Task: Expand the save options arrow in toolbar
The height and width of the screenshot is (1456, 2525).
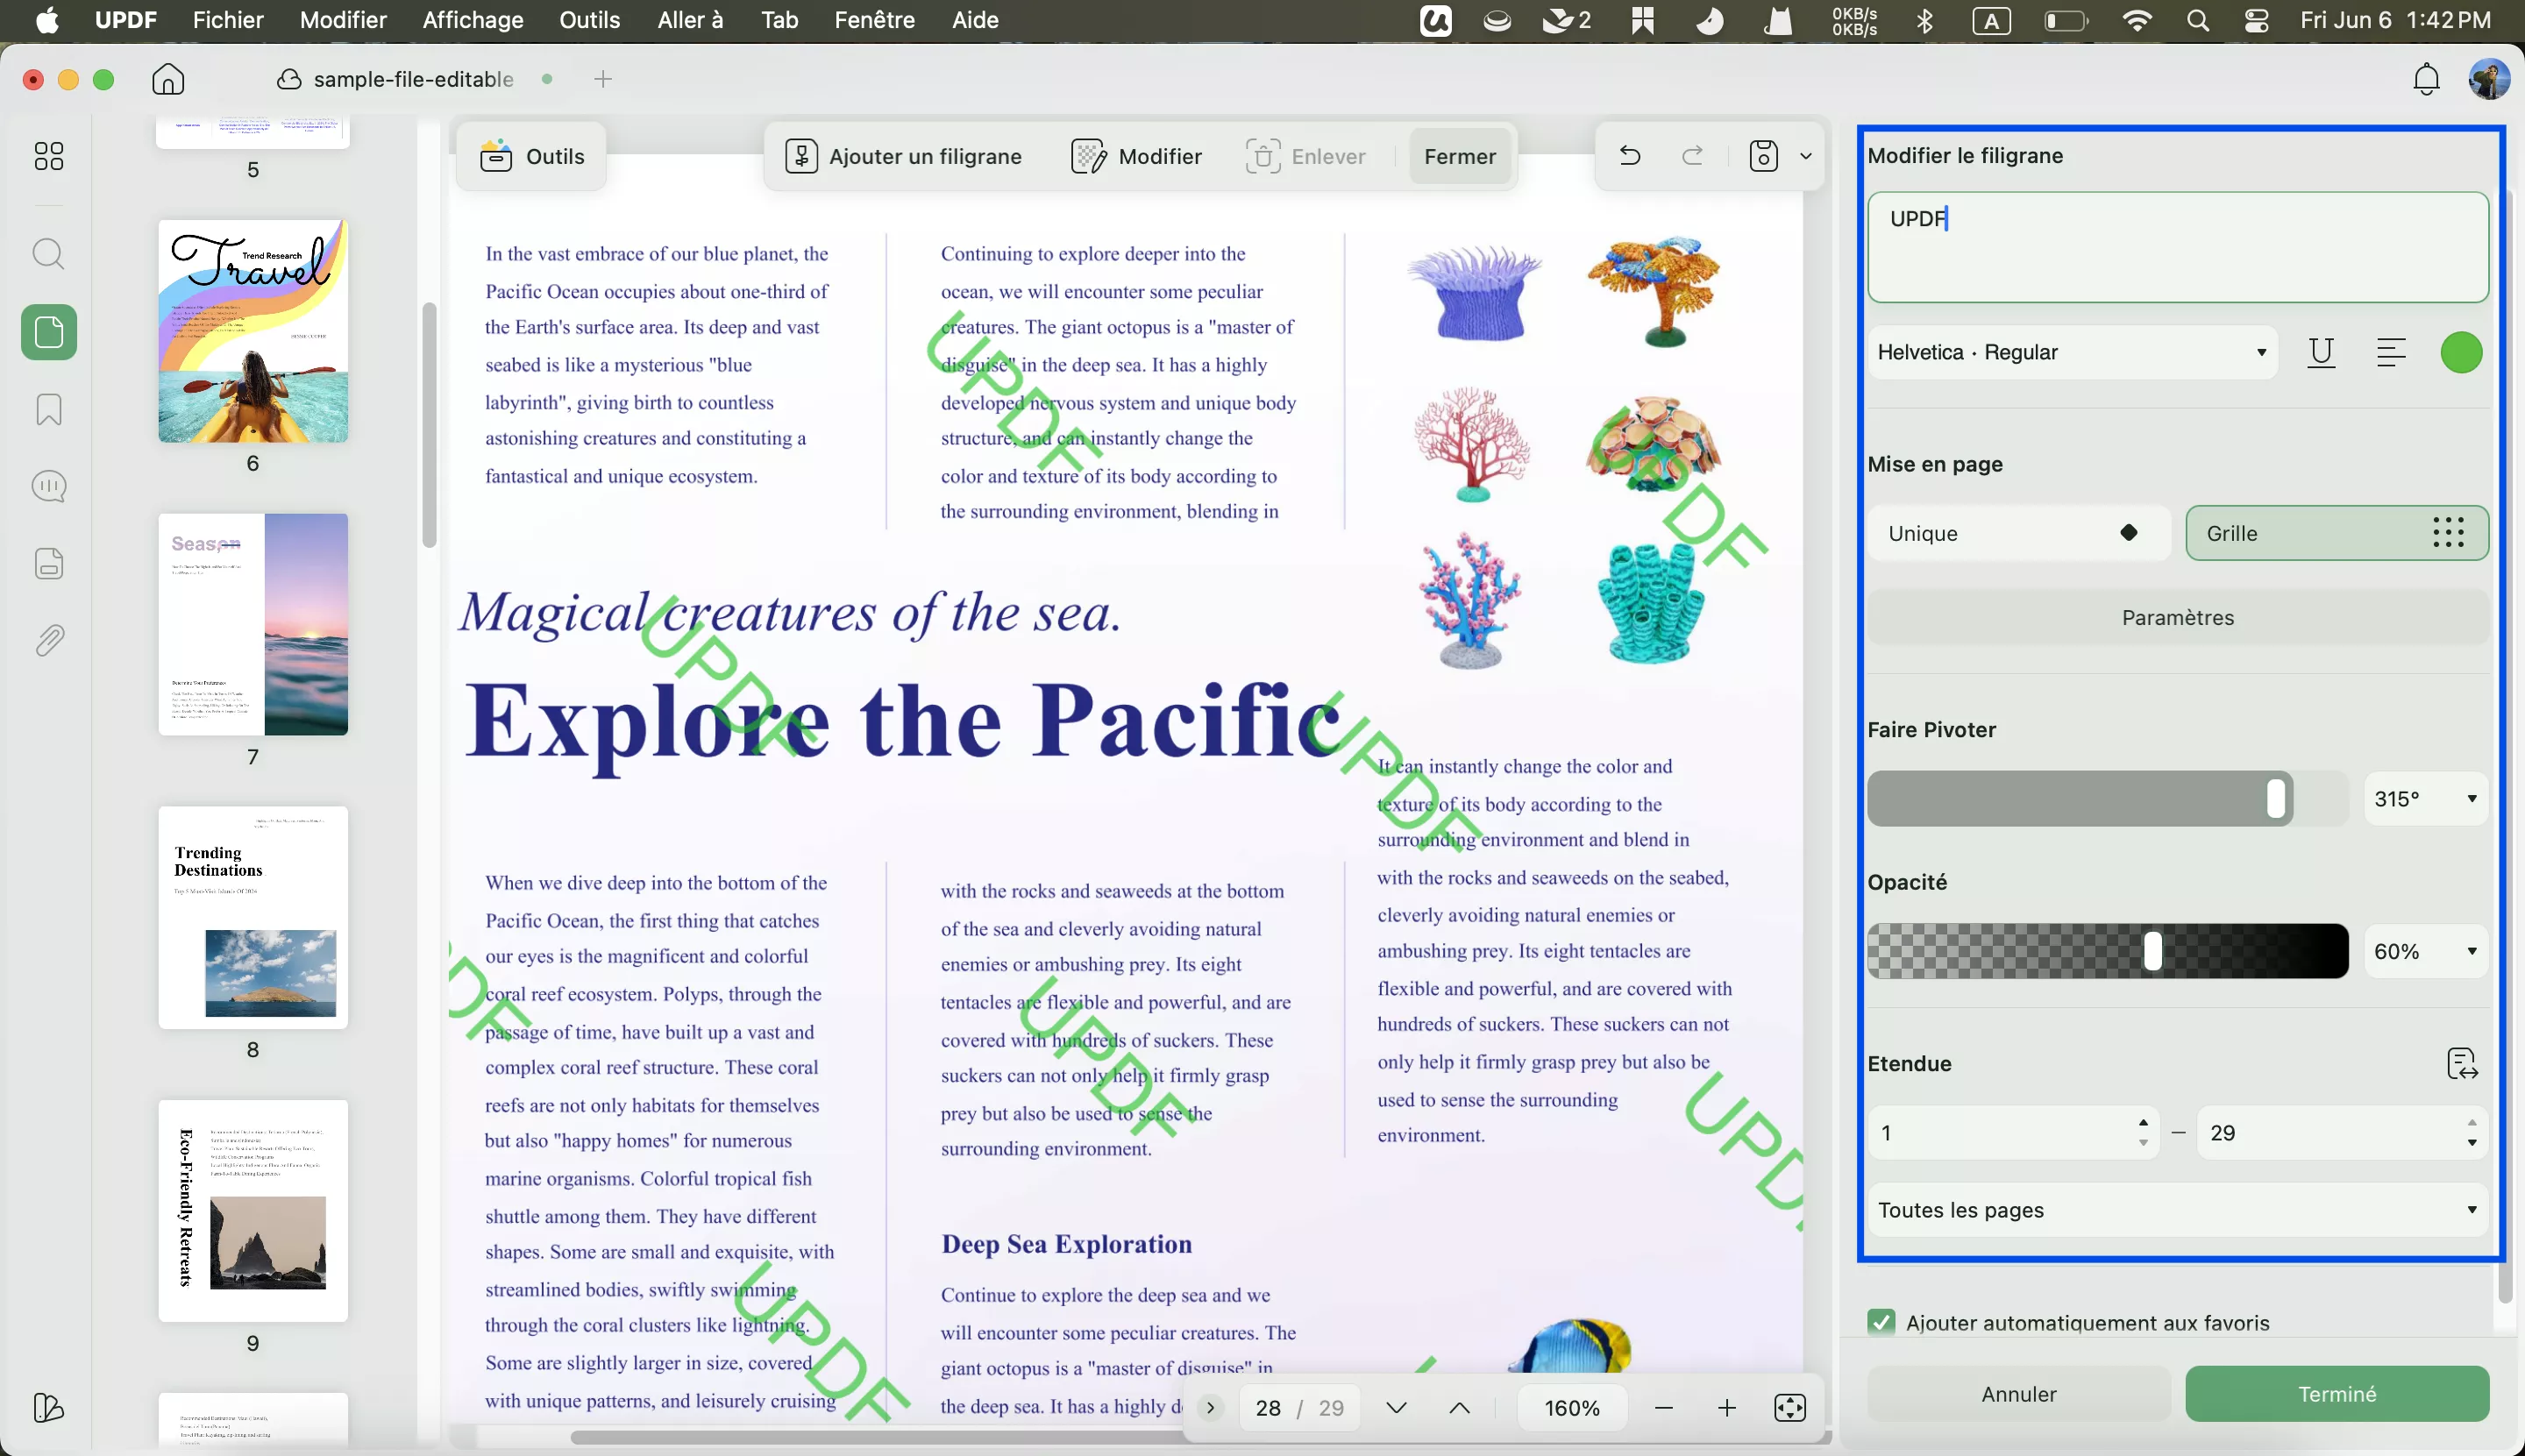Action: click(1806, 156)
